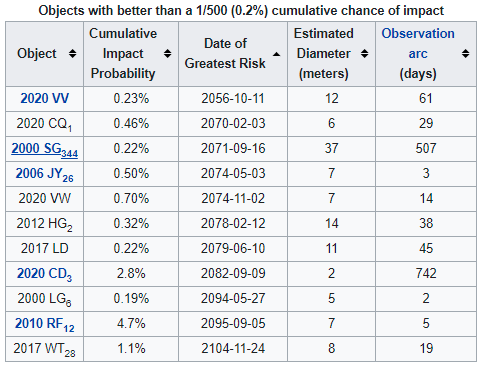Select the 4.7% probability cell
Screen dimensions: 481x367
pyautogui.click(x=131, y=324)
